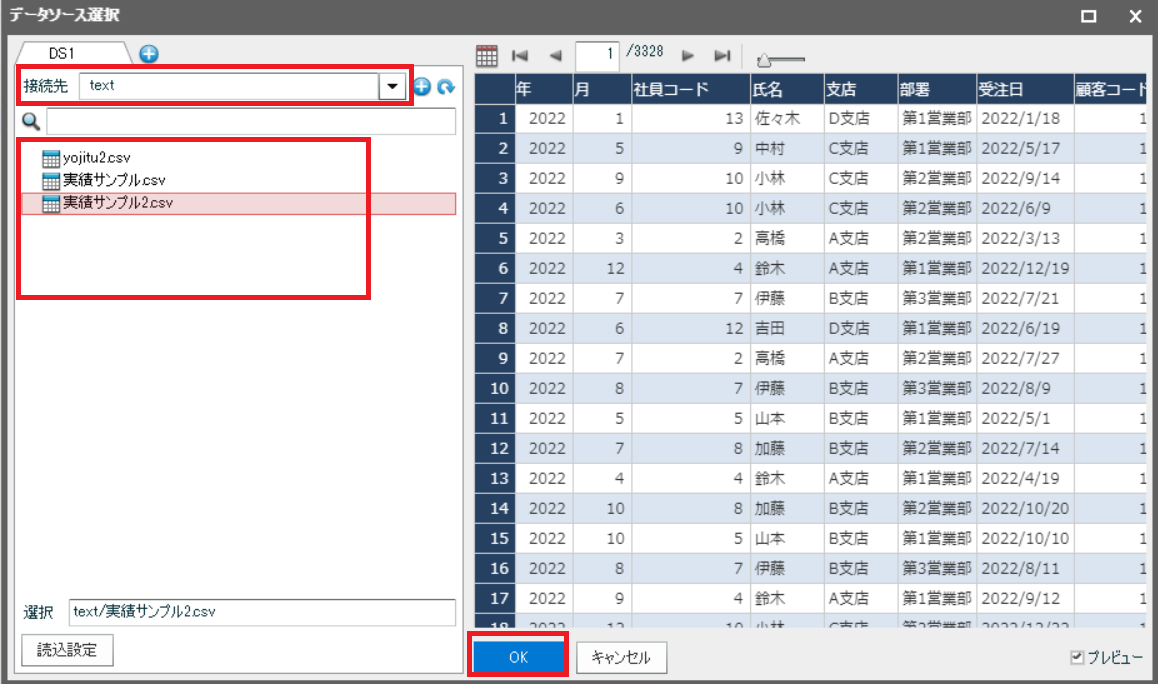Image resolution: width=1158 pixels, height=684 pixels.
Task: Click the 受注日 column header
Action: [1025, 89]
